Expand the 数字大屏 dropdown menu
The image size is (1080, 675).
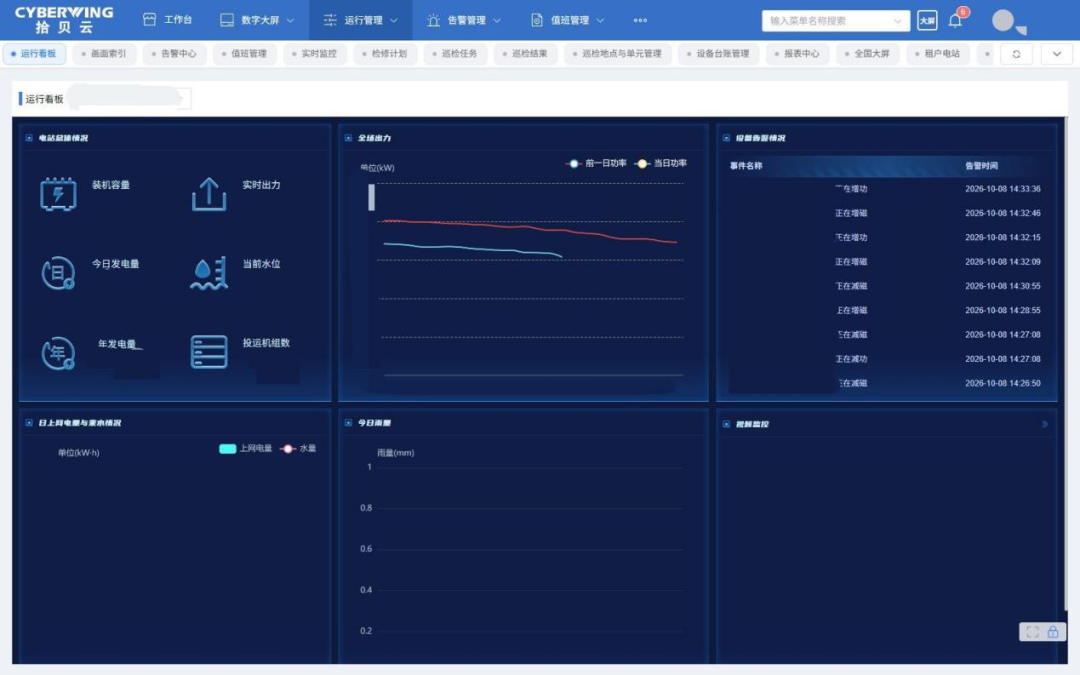click(x=257, y=20)
